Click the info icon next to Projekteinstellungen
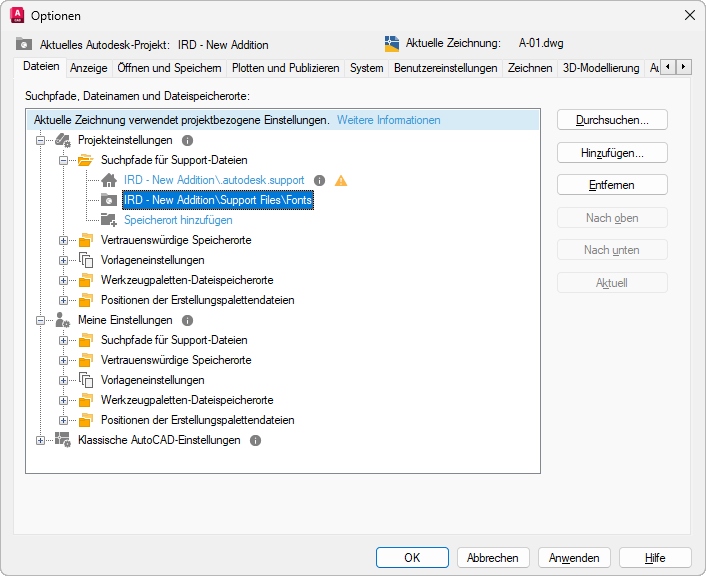The height and width of the screenshot is (576, 706). (187, 141)
